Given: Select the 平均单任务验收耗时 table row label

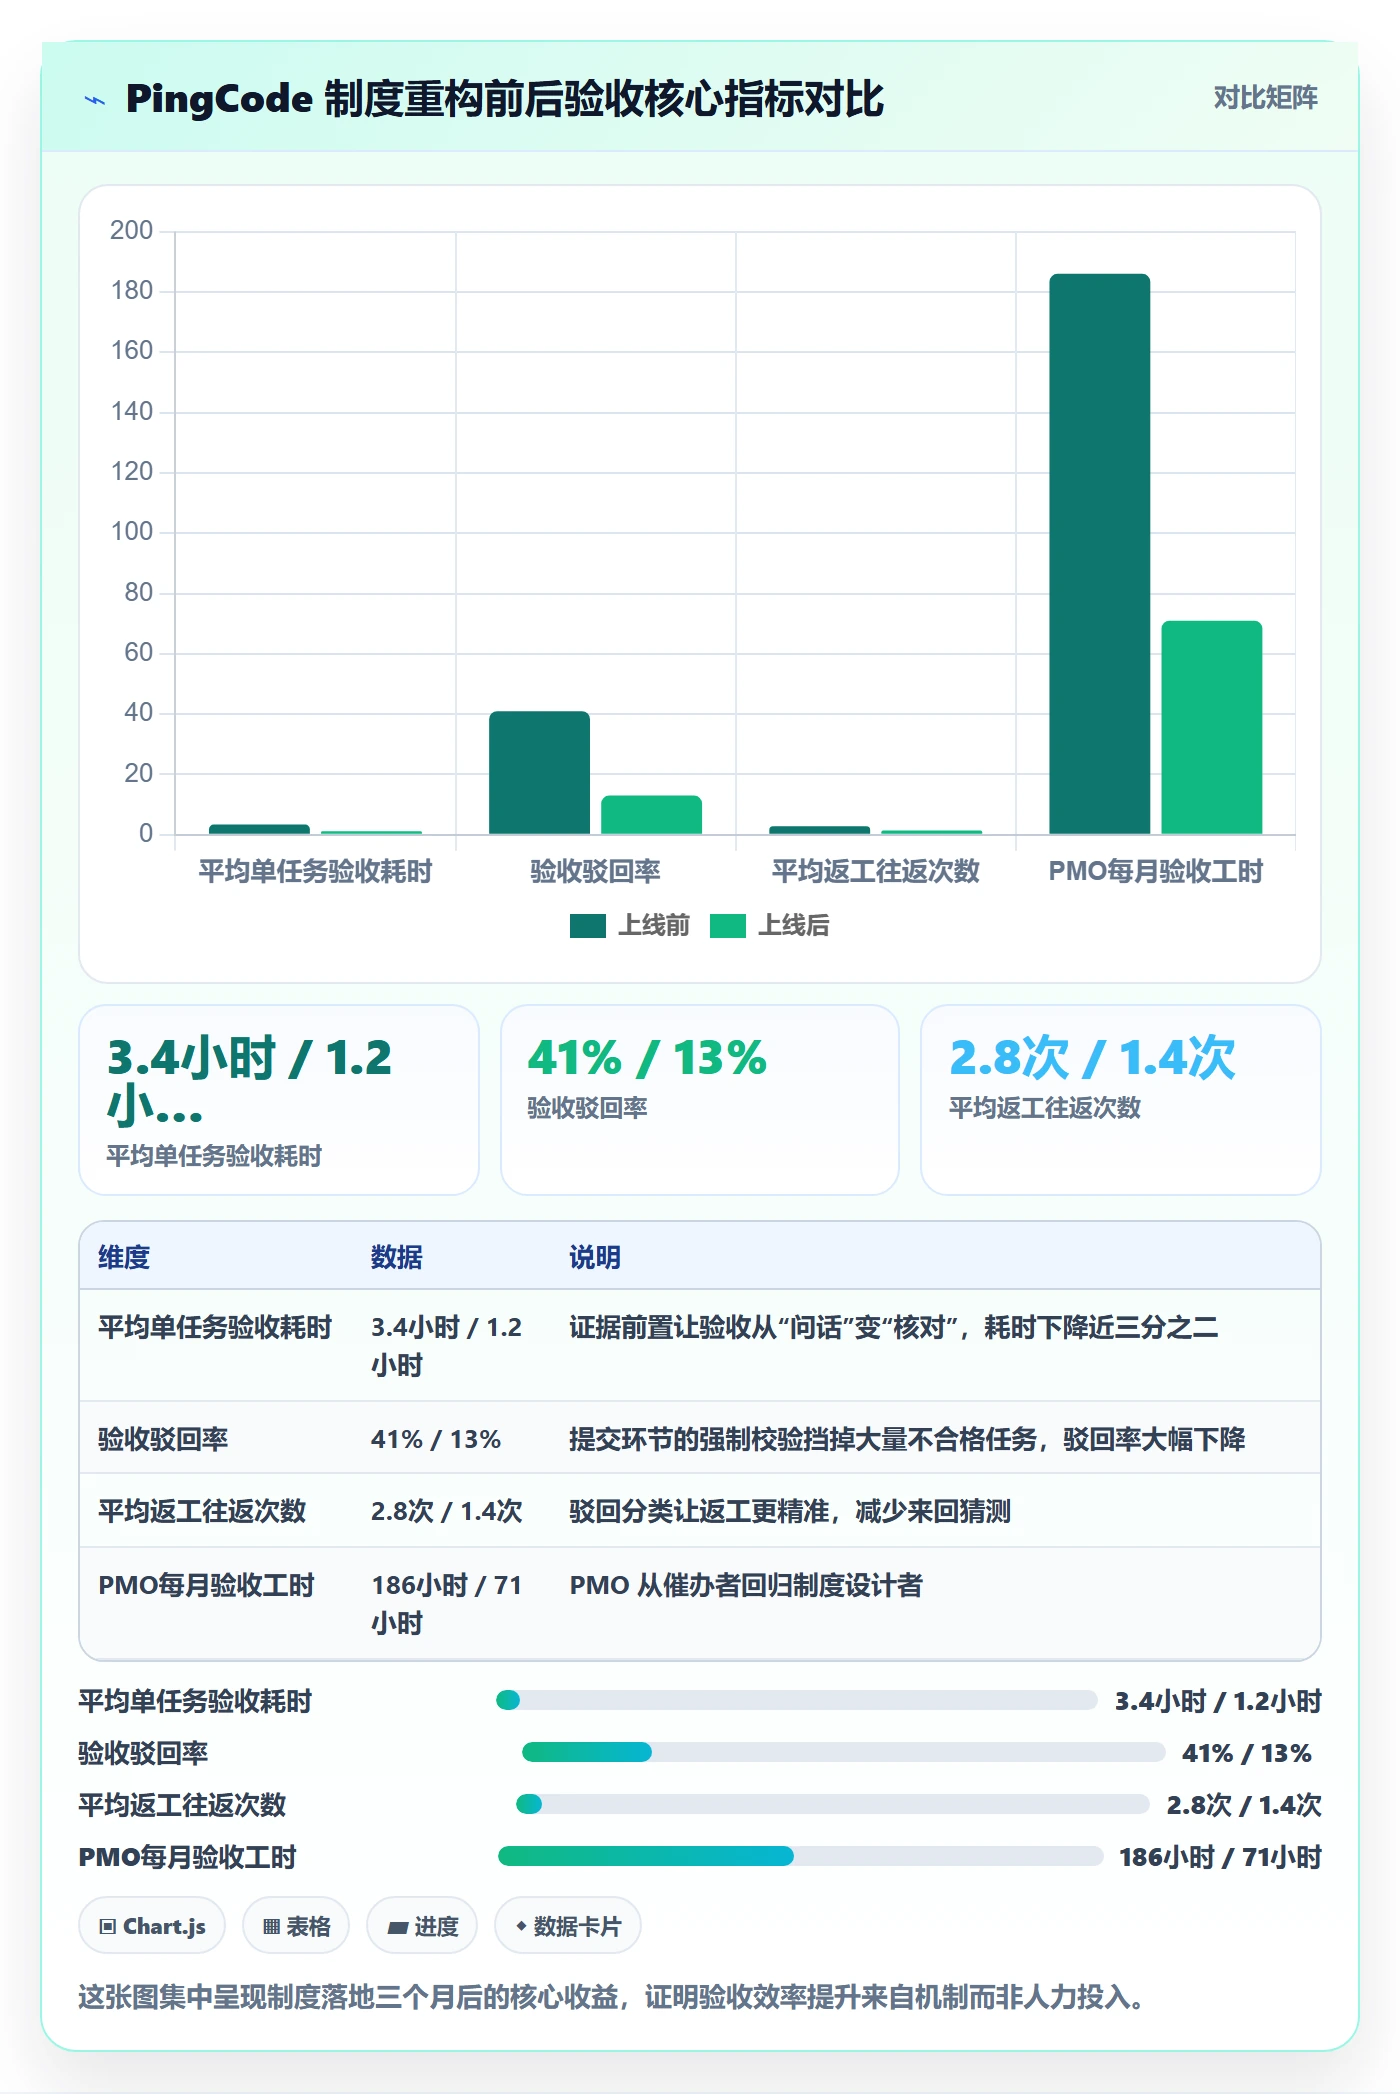Looking at the screenshot, I should (x=215, y=1327).
